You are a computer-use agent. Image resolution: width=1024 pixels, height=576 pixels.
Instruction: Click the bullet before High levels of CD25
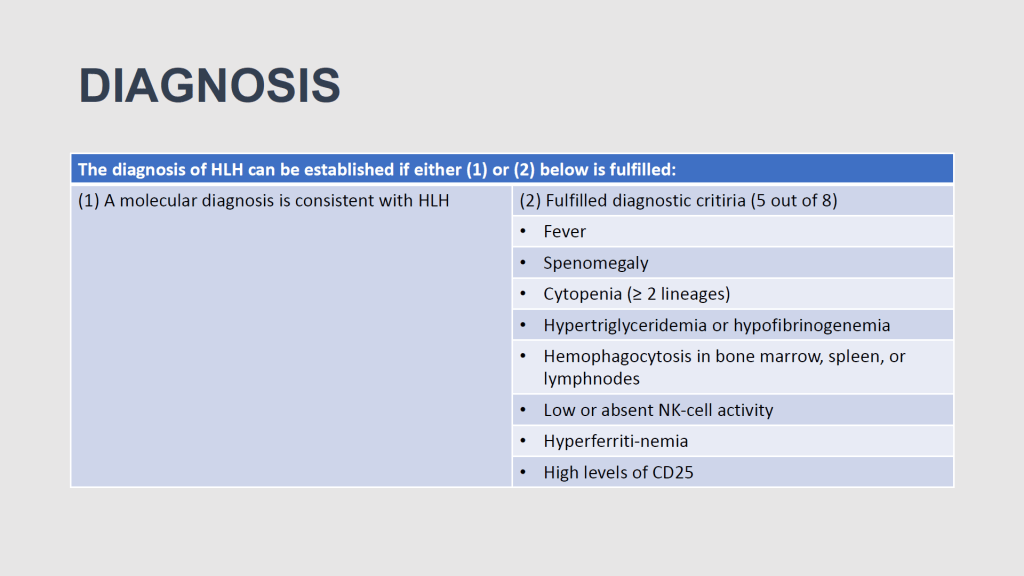(525, 473)
